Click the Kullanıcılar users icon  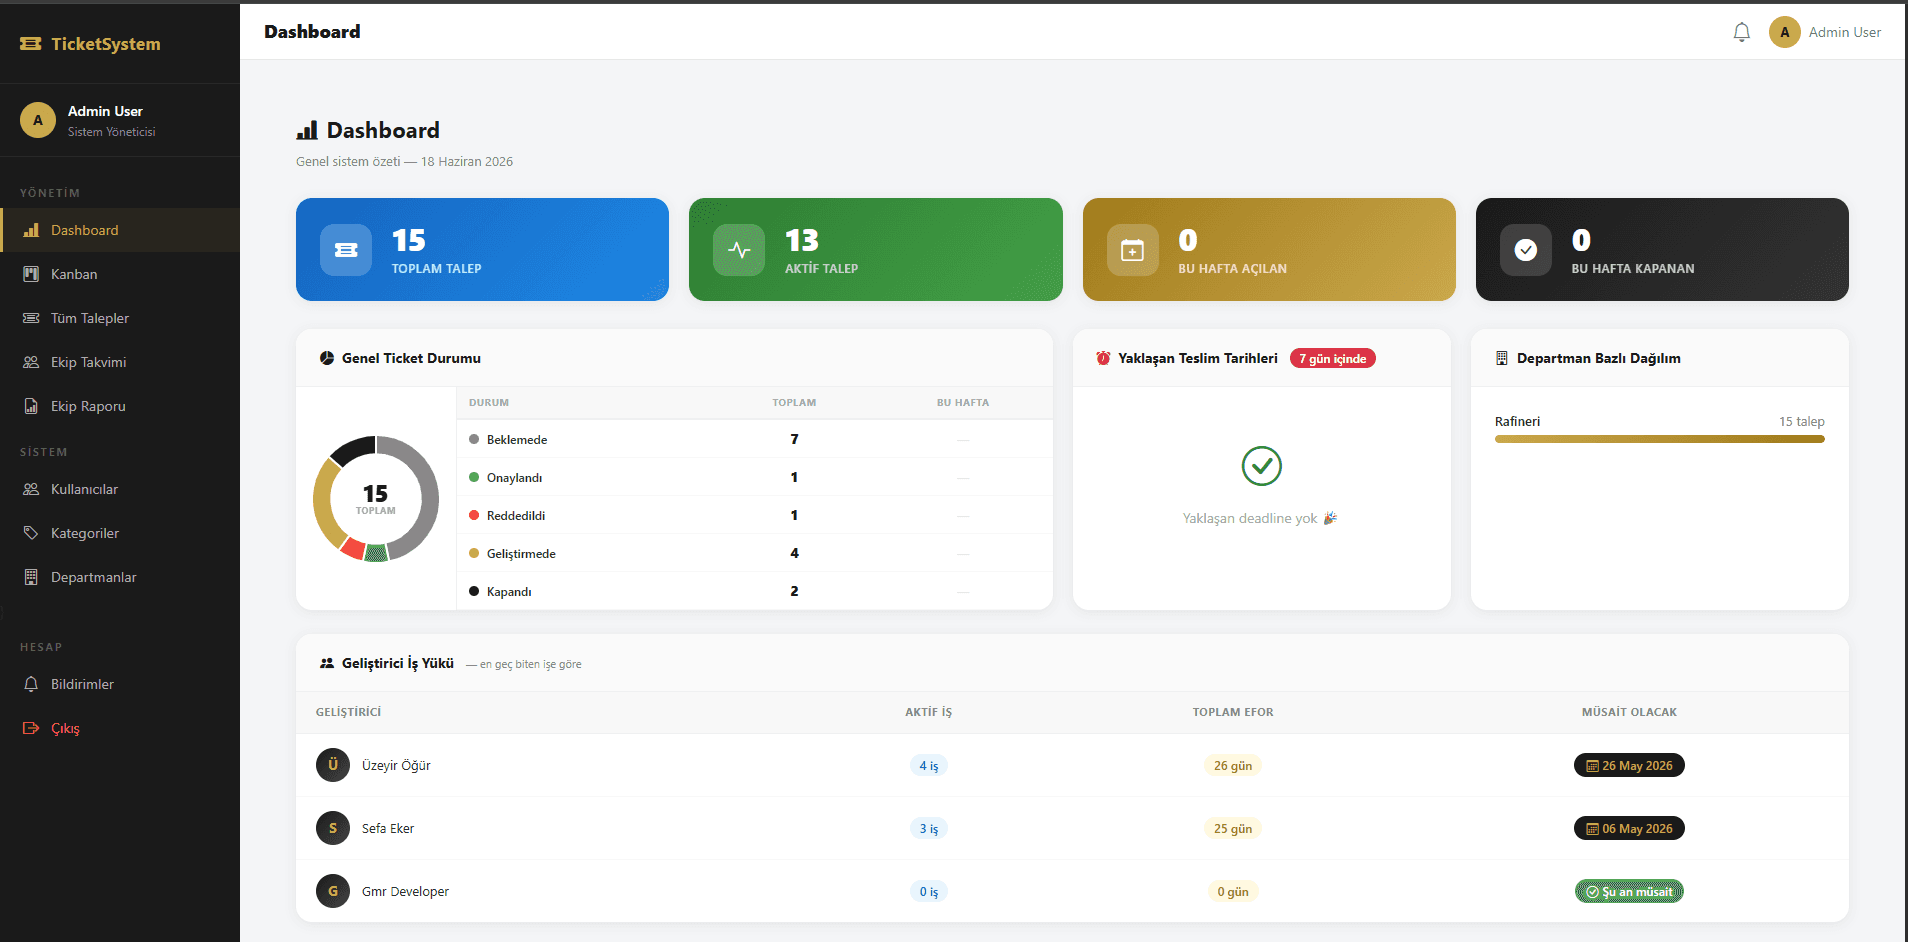pyautogui.click(x=31, y=489)
